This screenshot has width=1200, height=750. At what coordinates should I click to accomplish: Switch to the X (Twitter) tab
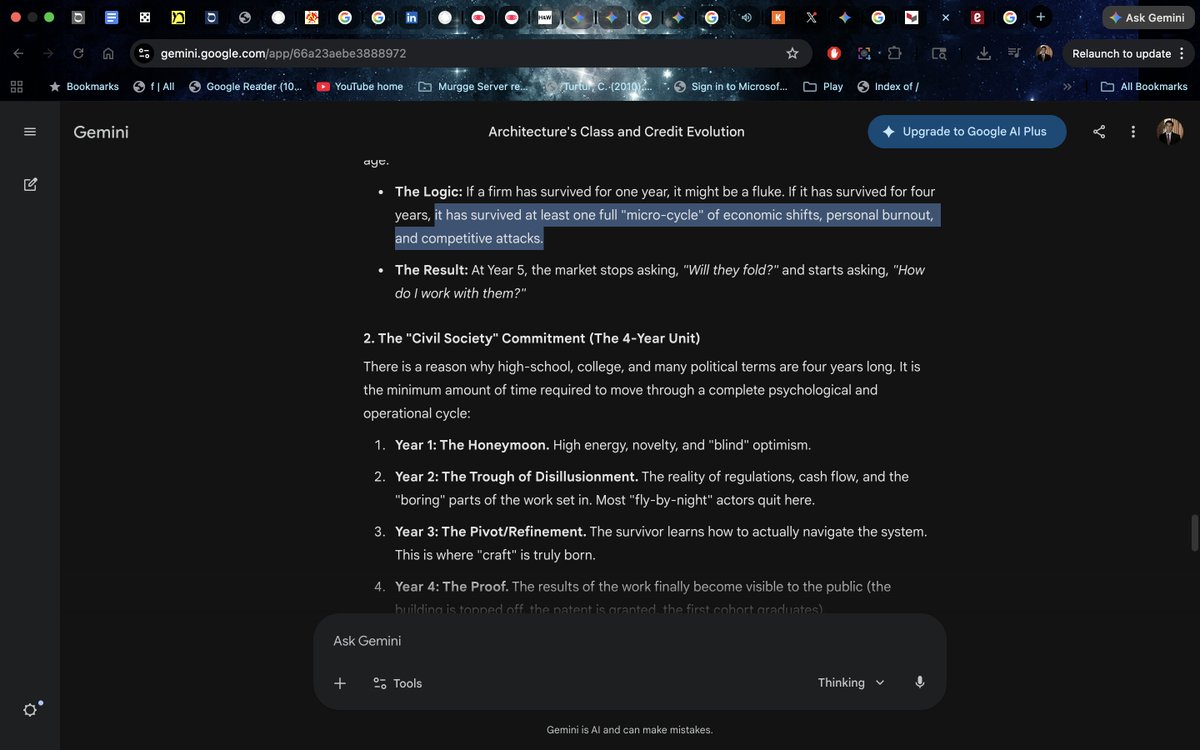811,17
